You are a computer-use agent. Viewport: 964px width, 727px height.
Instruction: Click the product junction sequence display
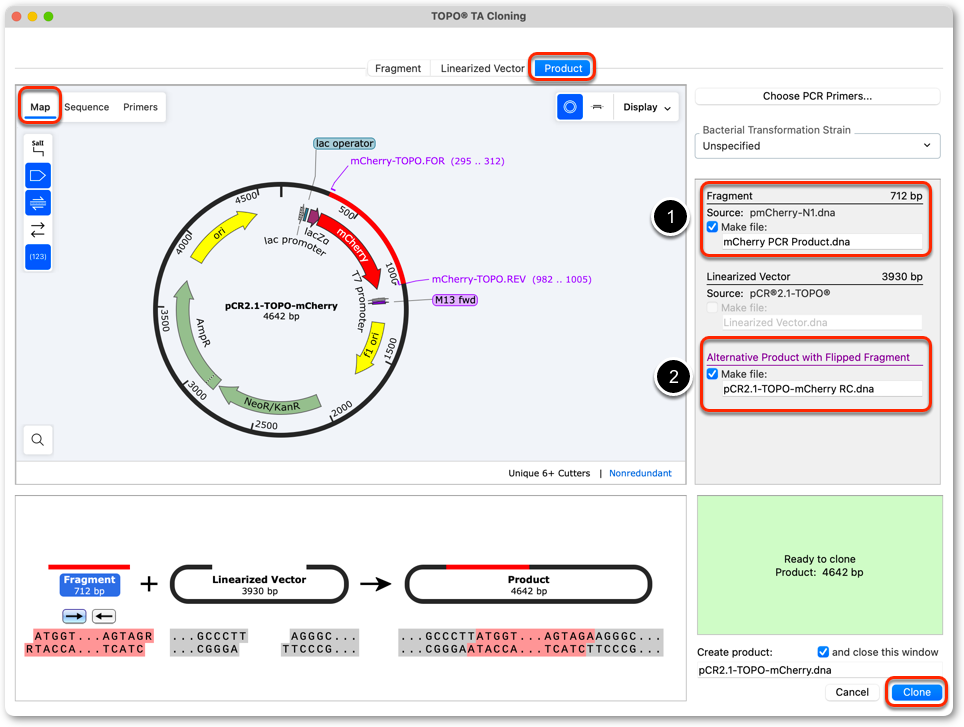click(x=531, y=642)
